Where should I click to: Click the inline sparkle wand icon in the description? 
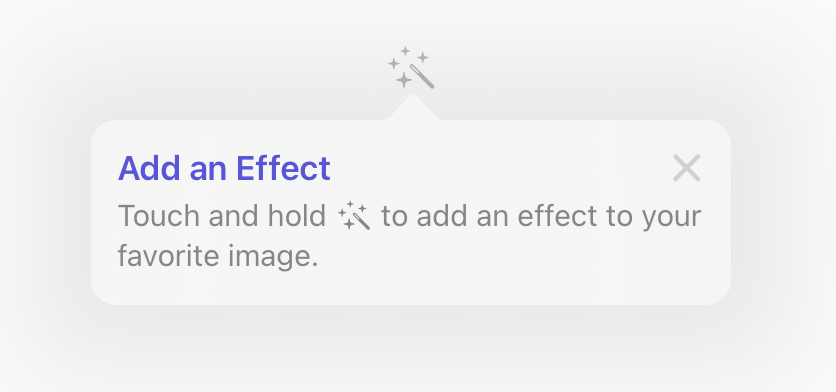354,215
